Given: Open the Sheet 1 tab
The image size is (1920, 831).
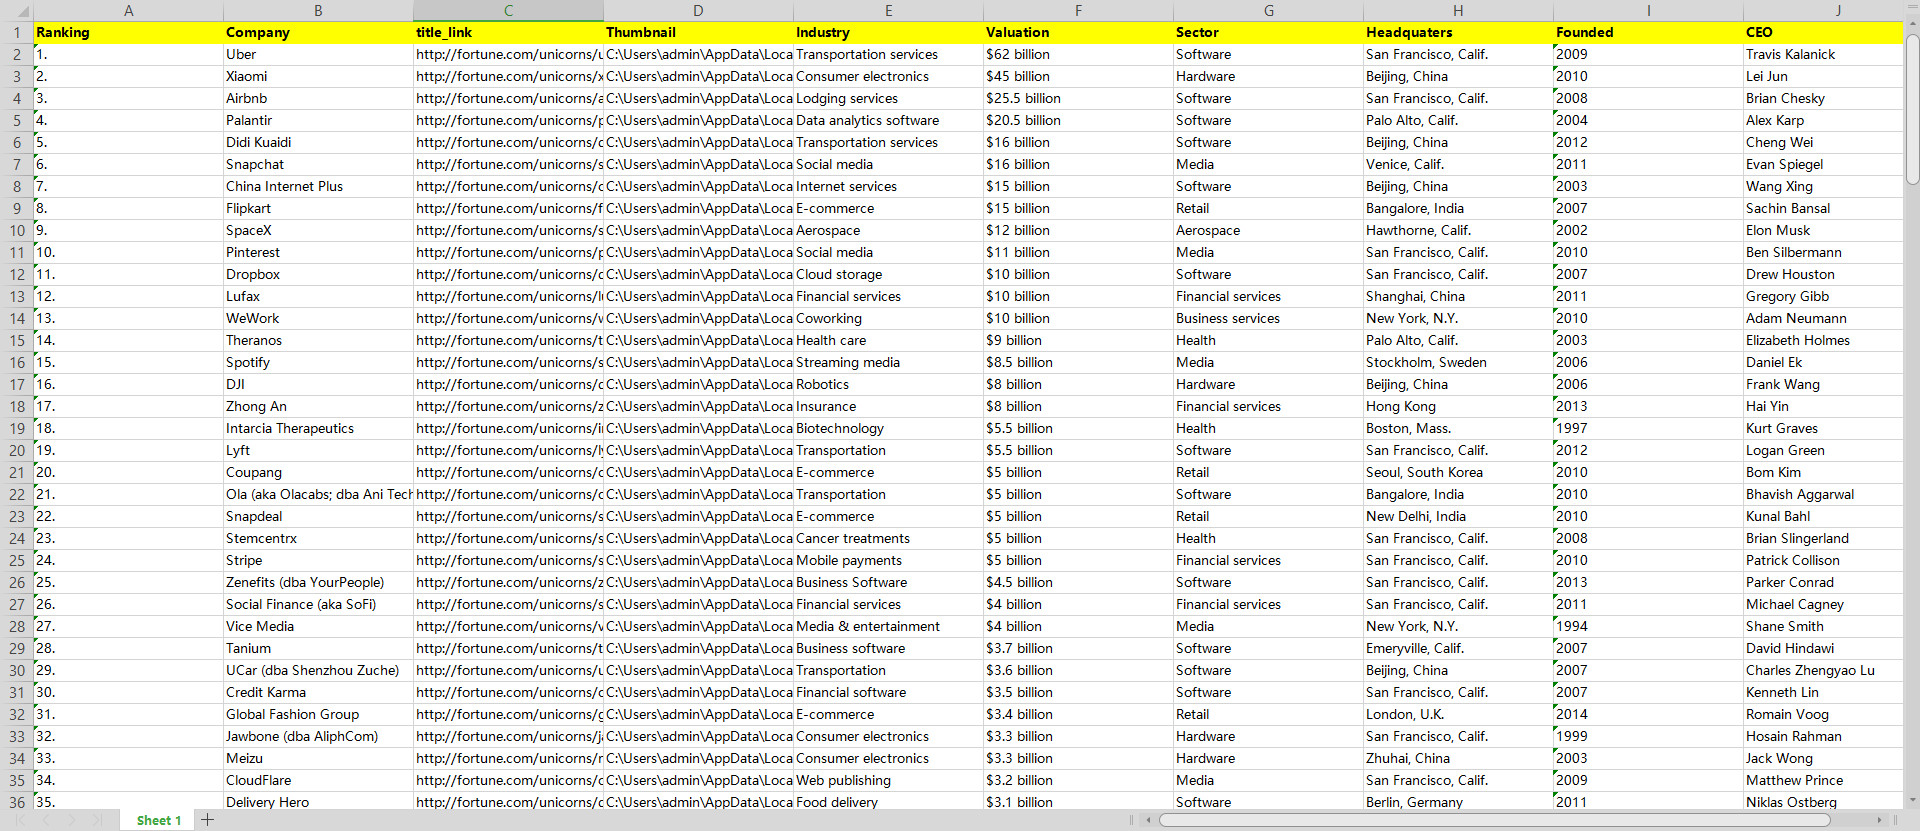Looking at the screenshot, I should [x=159, y=820].
